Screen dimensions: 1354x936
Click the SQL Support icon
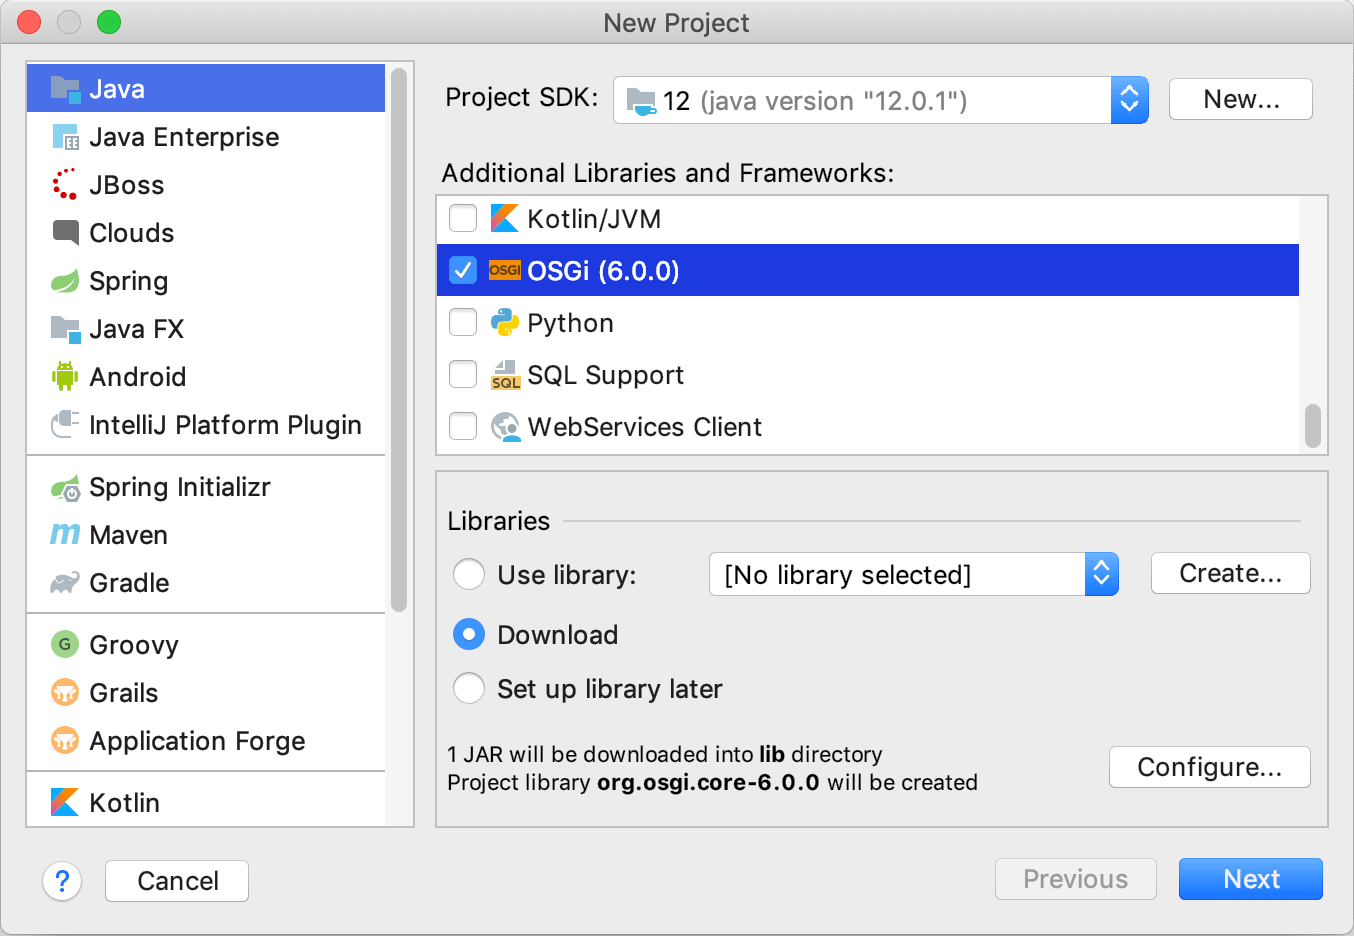pos(505,375)
